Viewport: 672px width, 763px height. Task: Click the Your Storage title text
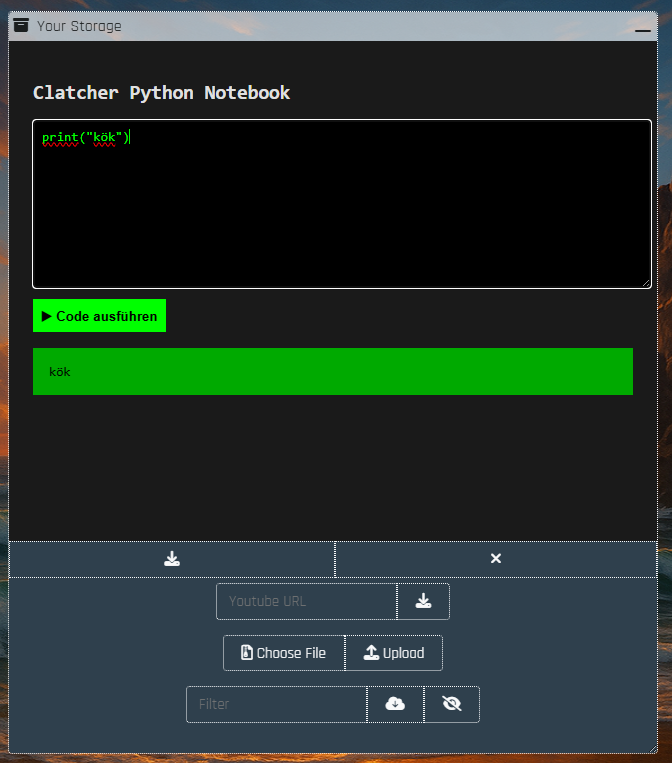pyautogui.click(x=79, y=26)
